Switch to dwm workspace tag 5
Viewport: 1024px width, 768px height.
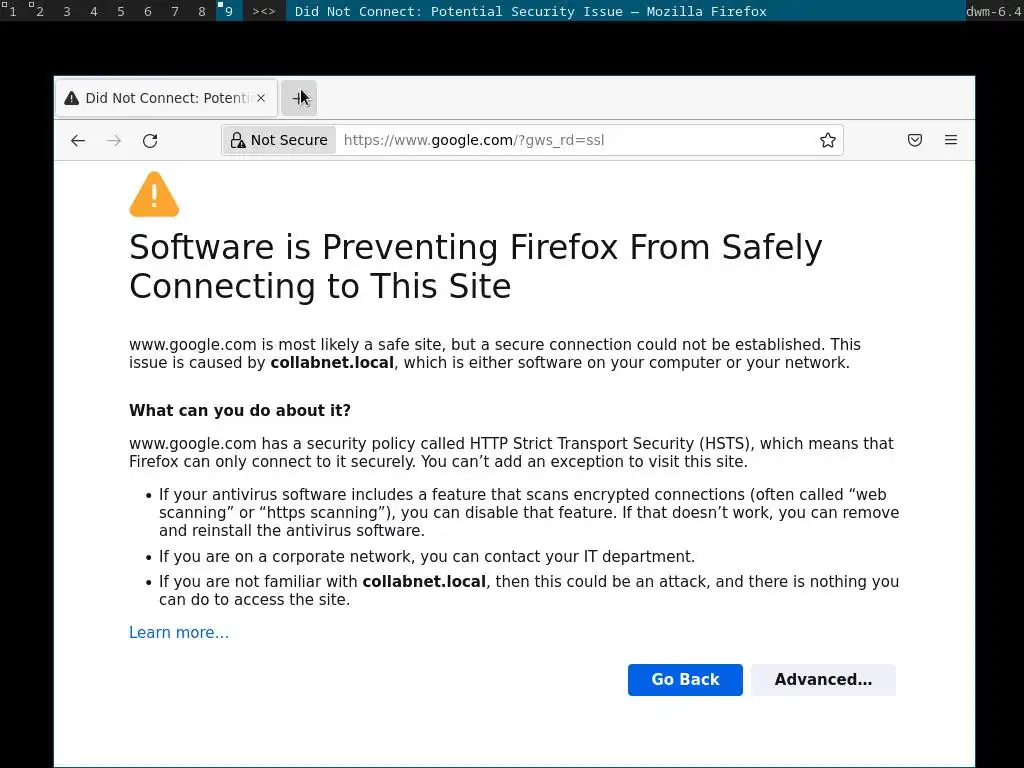120,11
